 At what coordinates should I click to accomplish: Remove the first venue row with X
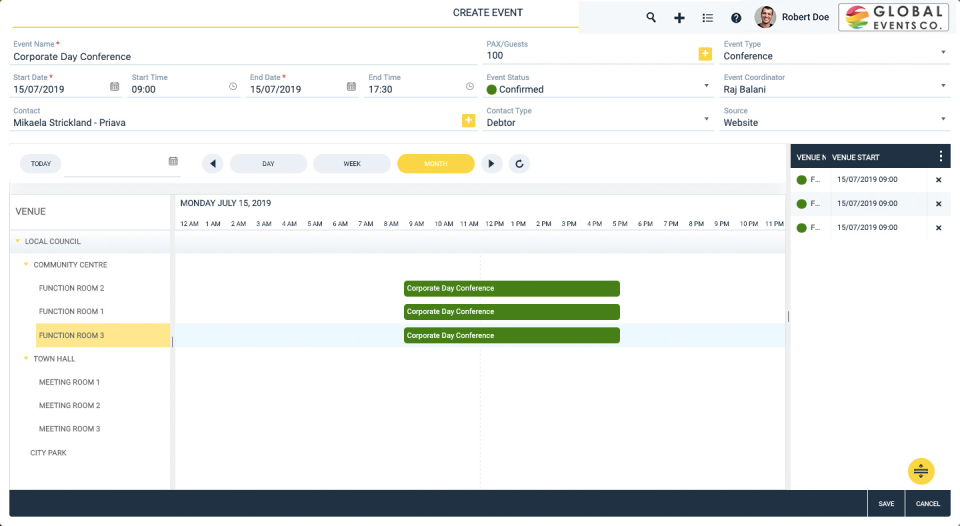[938, 180]
